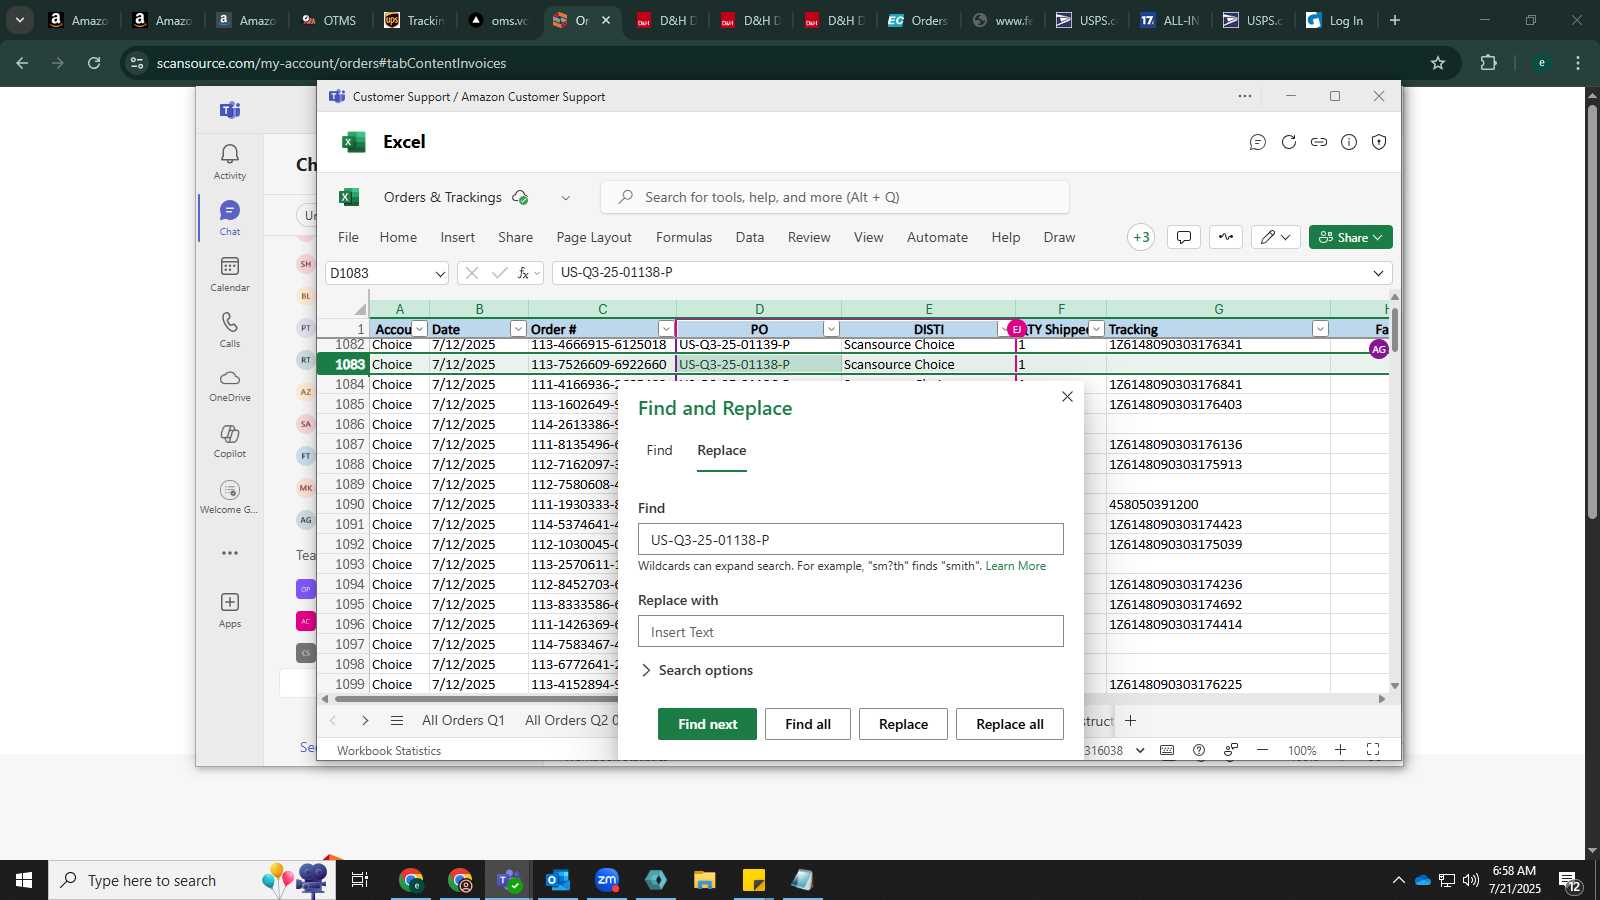The width and height of the screenshot is (1600, 900).
Task: Open the catch up activity icon
Action: 1226,237
